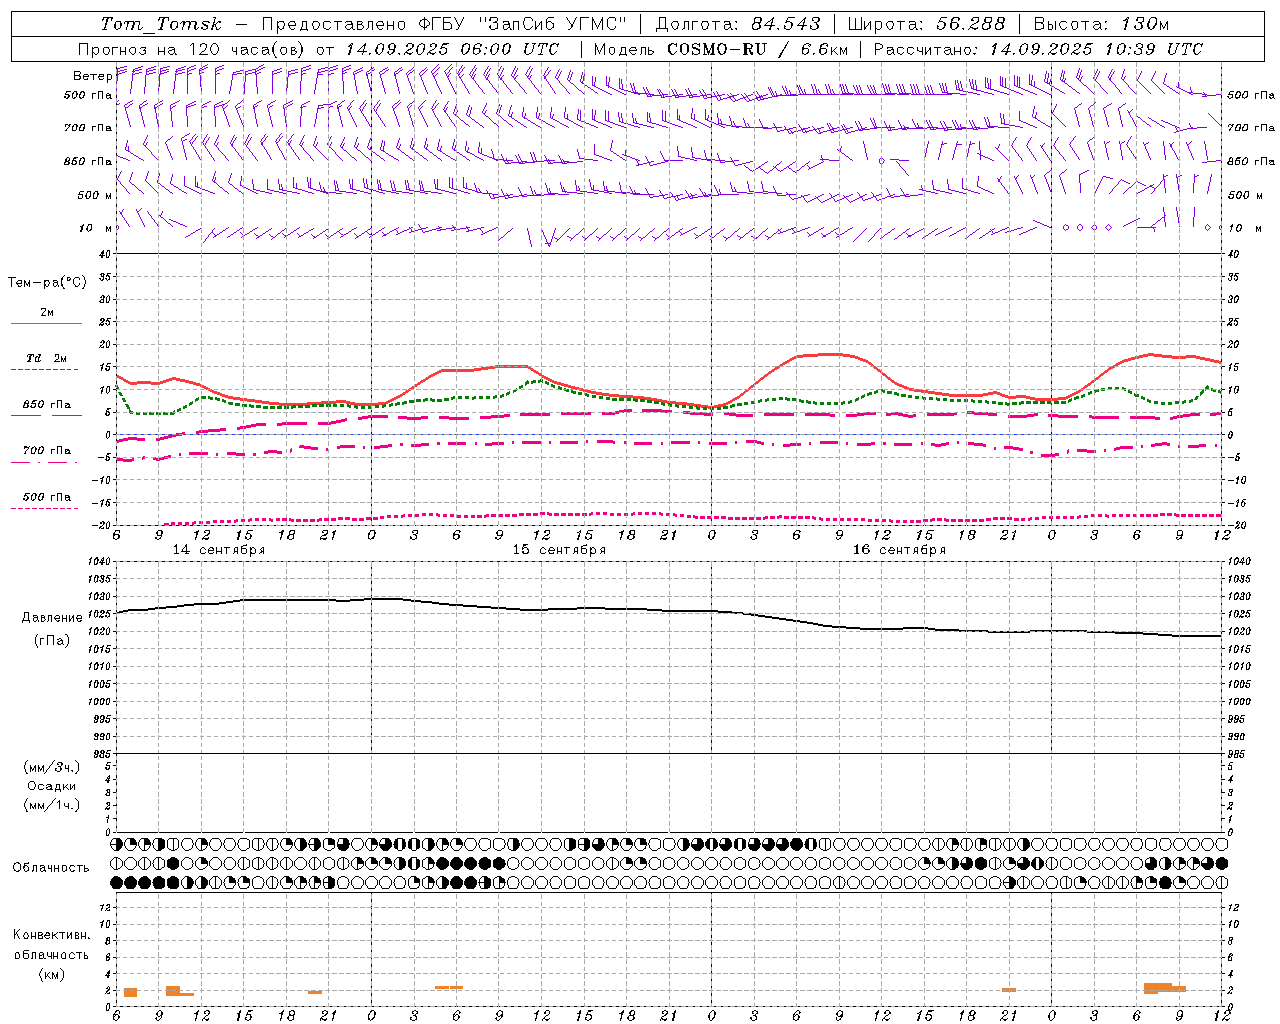Click 'Прогноз на 120 часа(ов)' forecast header
1280x1024 pixels.
(x=191, y=49)
